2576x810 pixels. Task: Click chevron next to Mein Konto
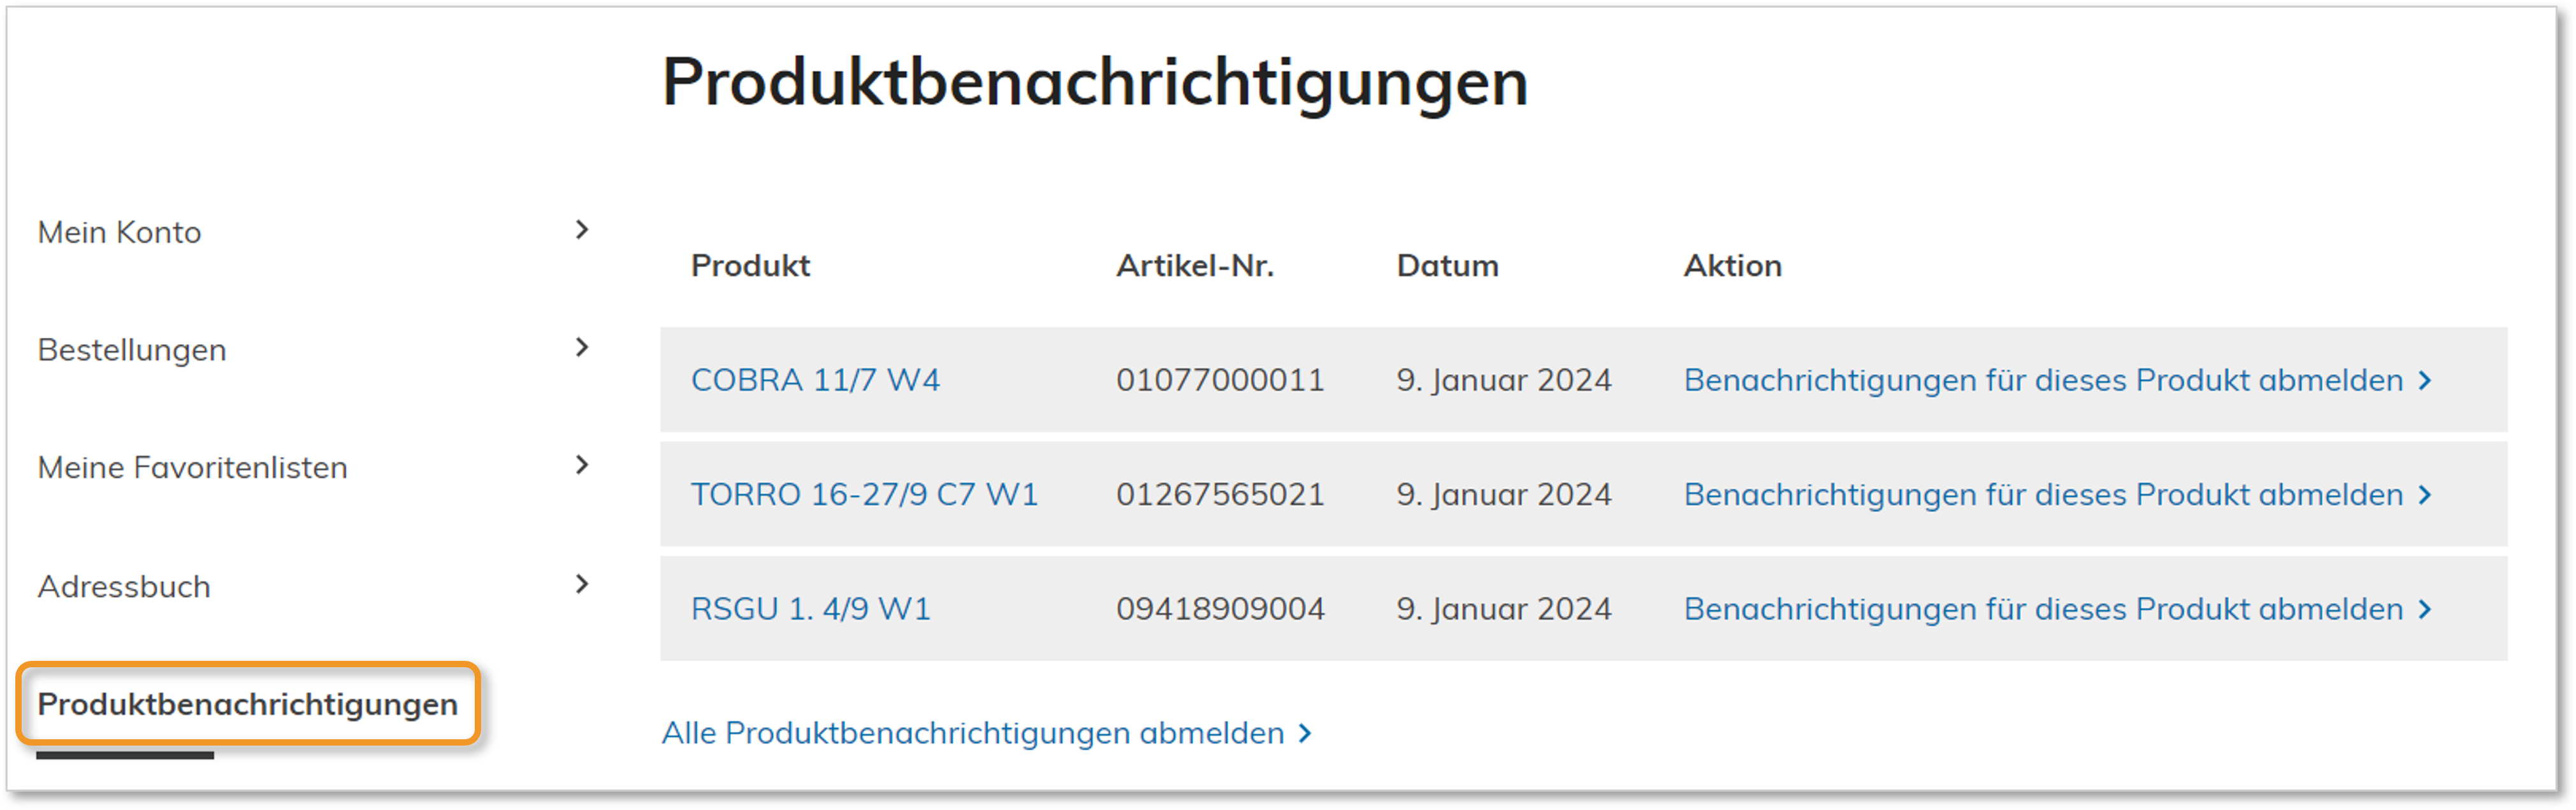click(x=582, y=230)
